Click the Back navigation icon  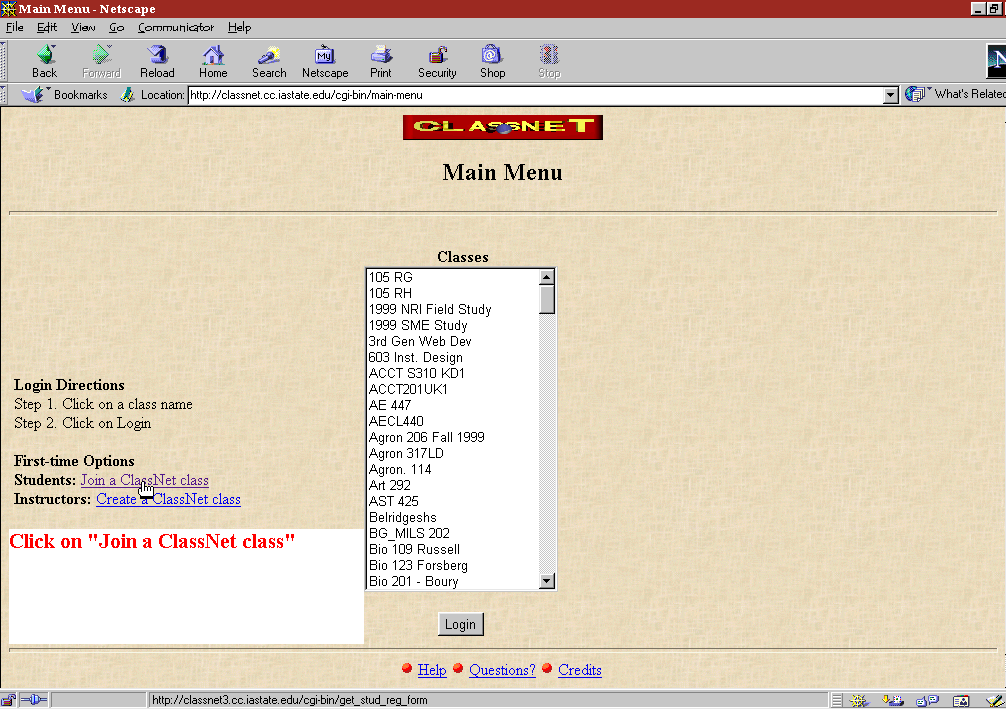pos(44,61)
